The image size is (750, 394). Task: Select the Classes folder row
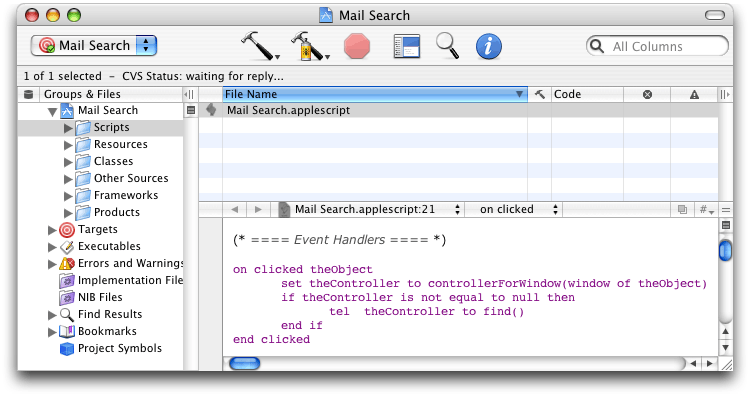(x=100, y=161)
